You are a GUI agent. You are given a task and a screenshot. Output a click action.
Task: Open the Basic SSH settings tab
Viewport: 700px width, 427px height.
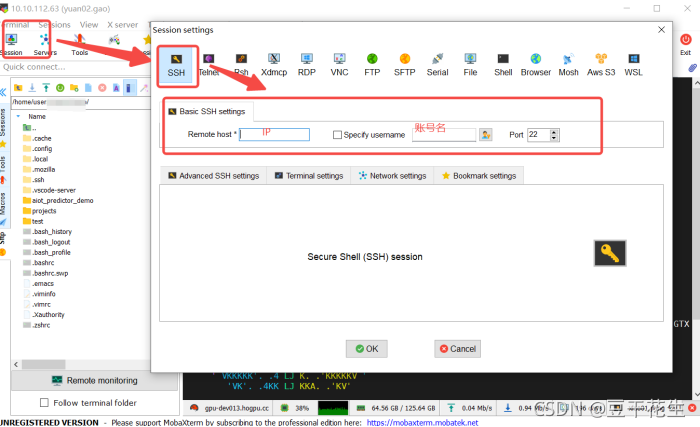click(x=208, y=111)
